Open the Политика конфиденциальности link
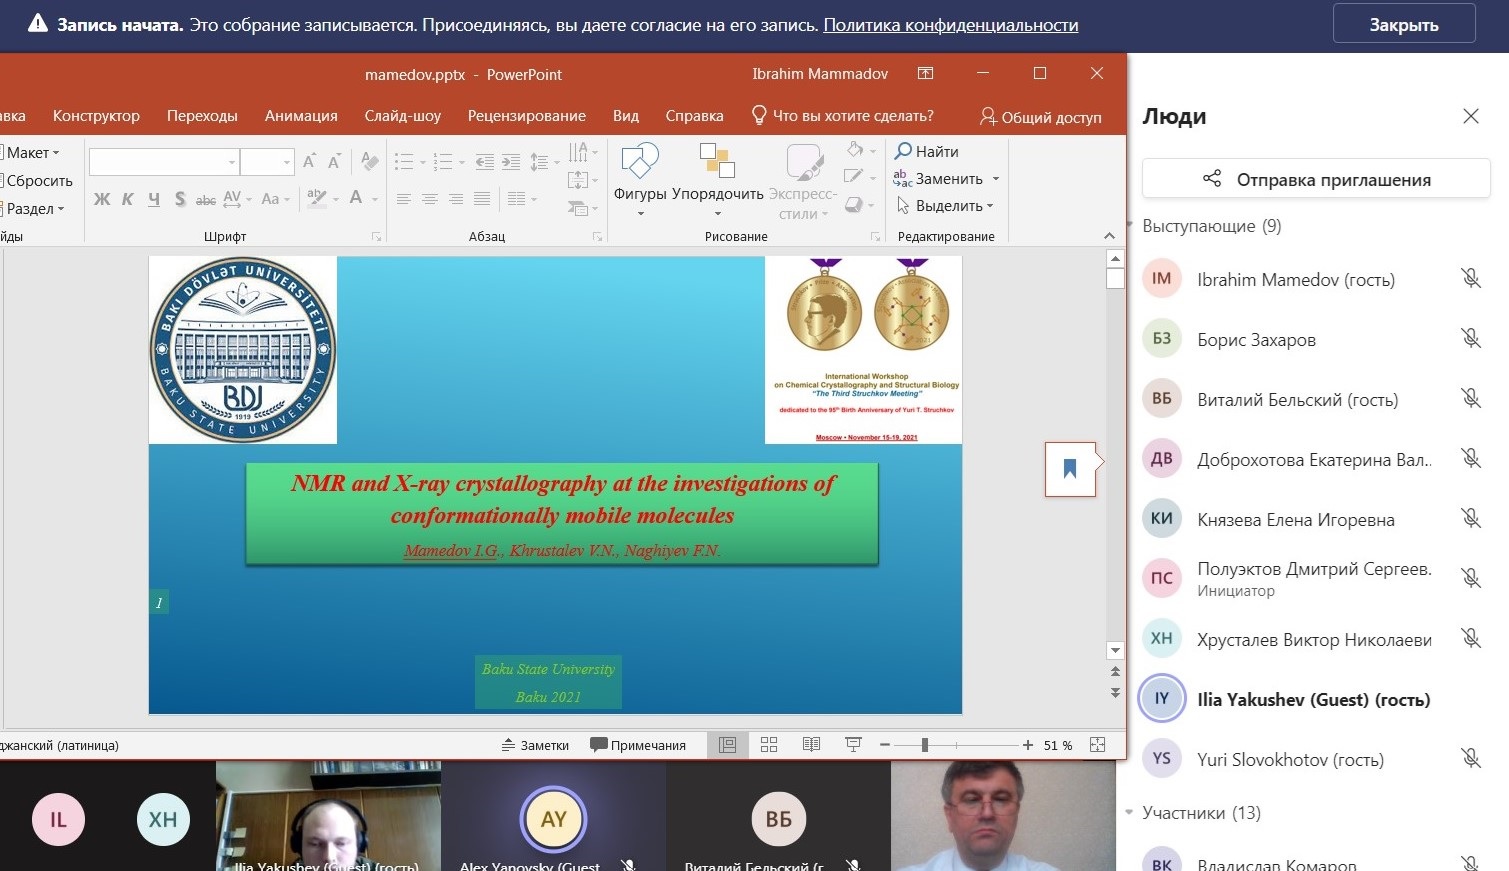 tap(950, 25)
